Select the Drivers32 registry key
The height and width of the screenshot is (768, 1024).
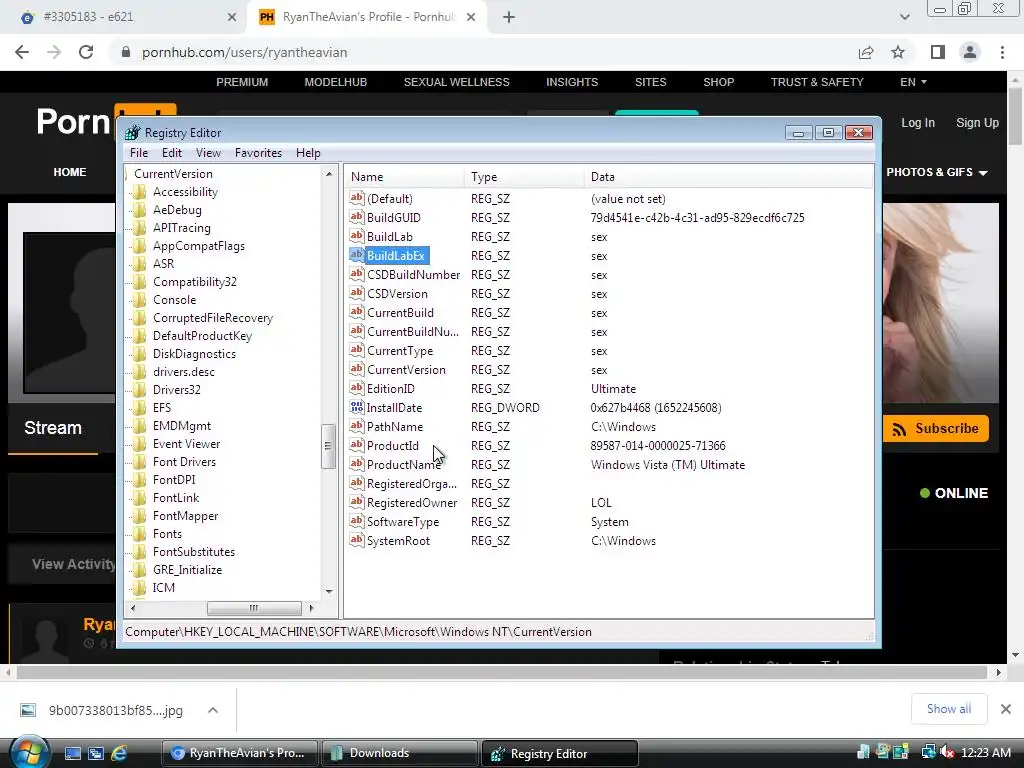coord(176,390)
